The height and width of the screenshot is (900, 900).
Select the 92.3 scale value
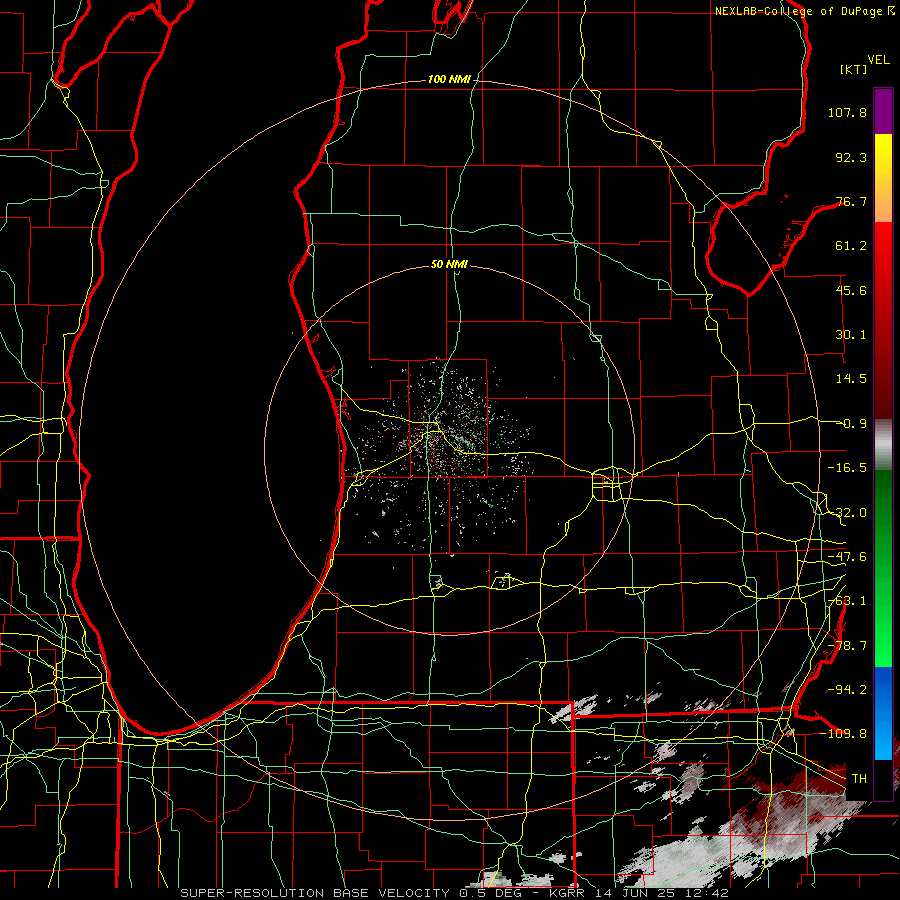851,157
